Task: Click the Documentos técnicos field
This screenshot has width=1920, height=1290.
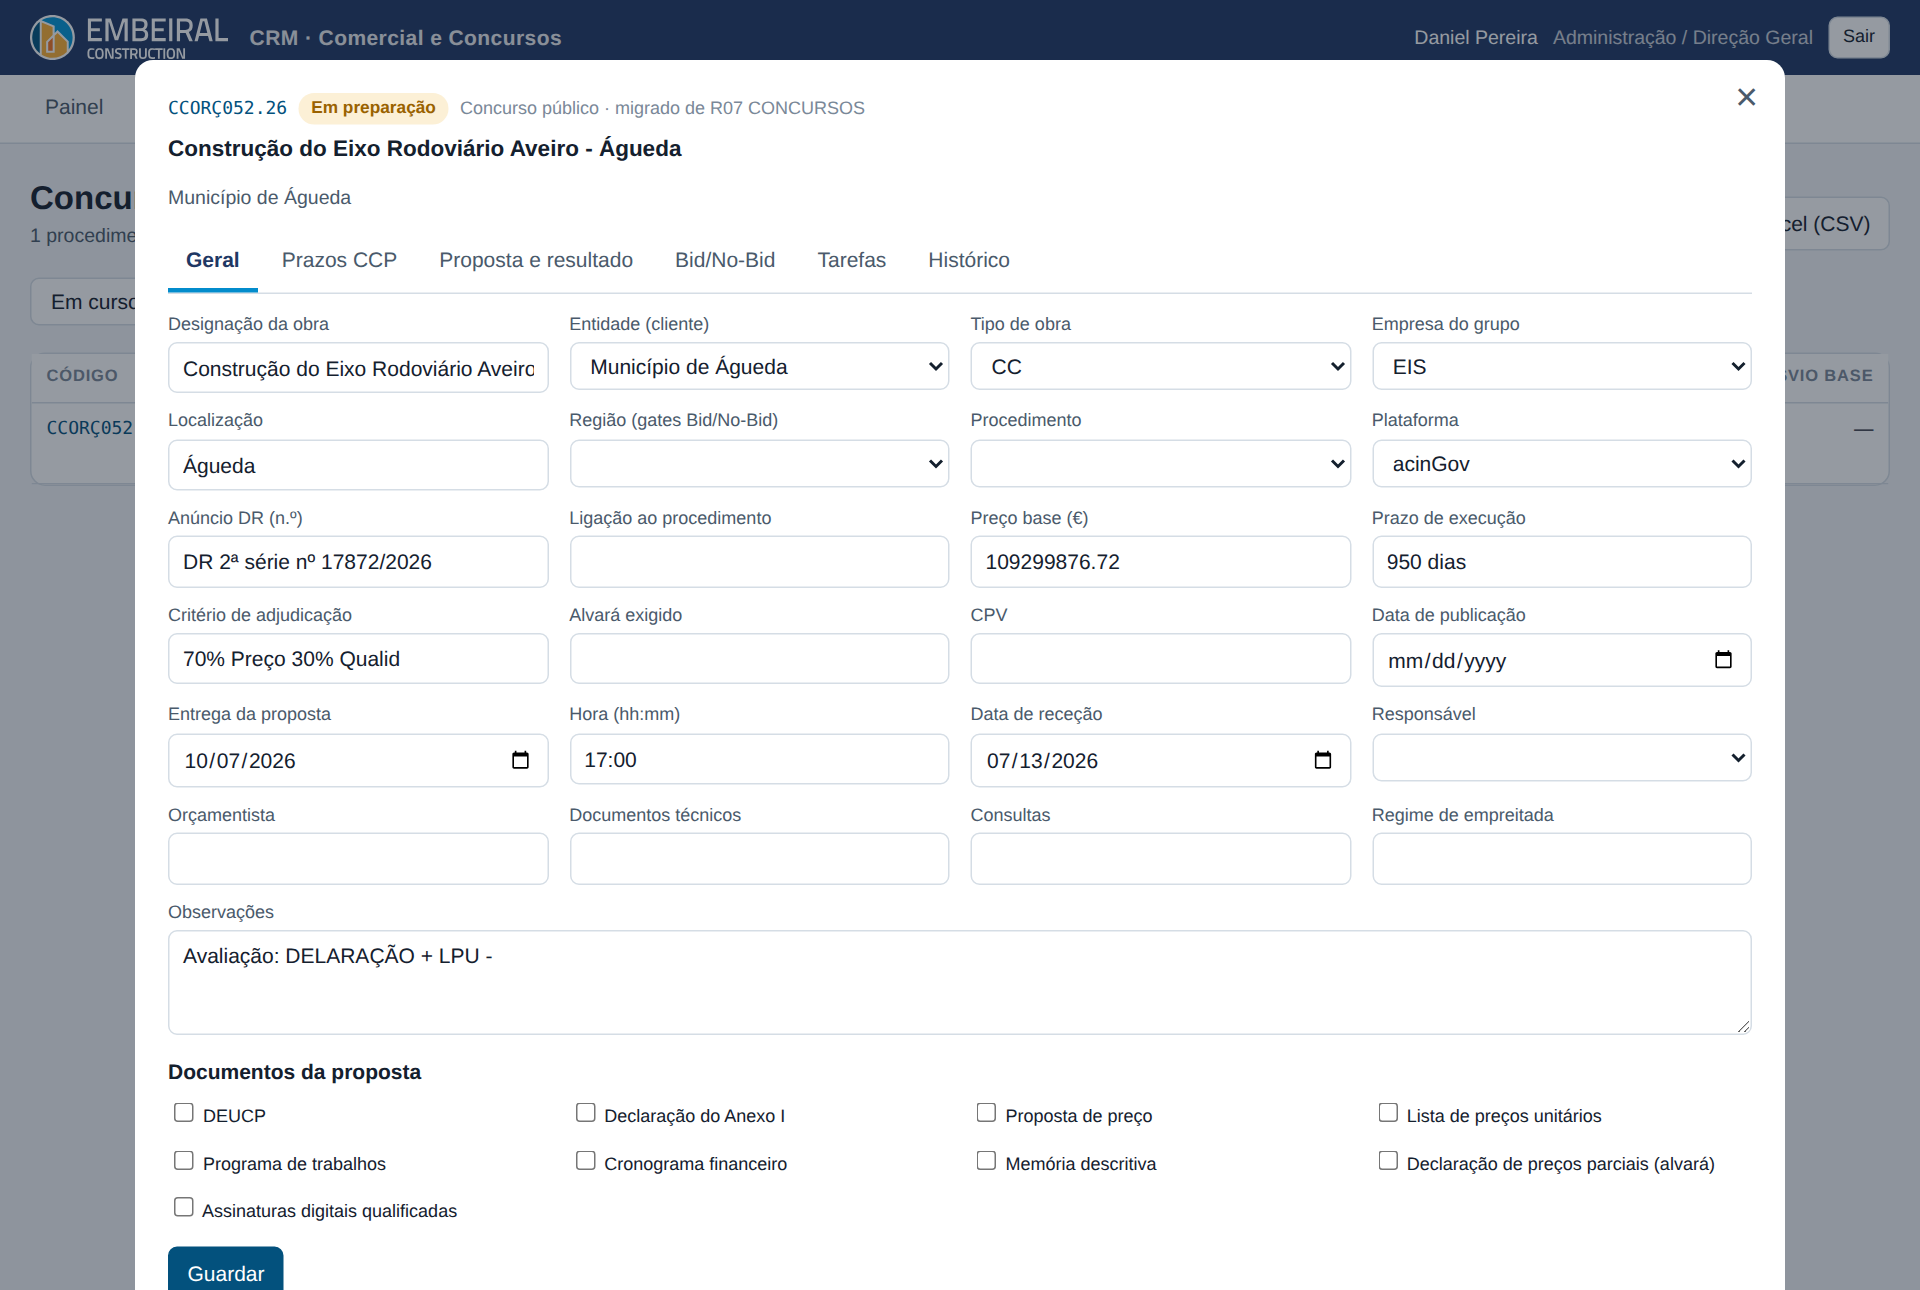Action: (759, 859)
